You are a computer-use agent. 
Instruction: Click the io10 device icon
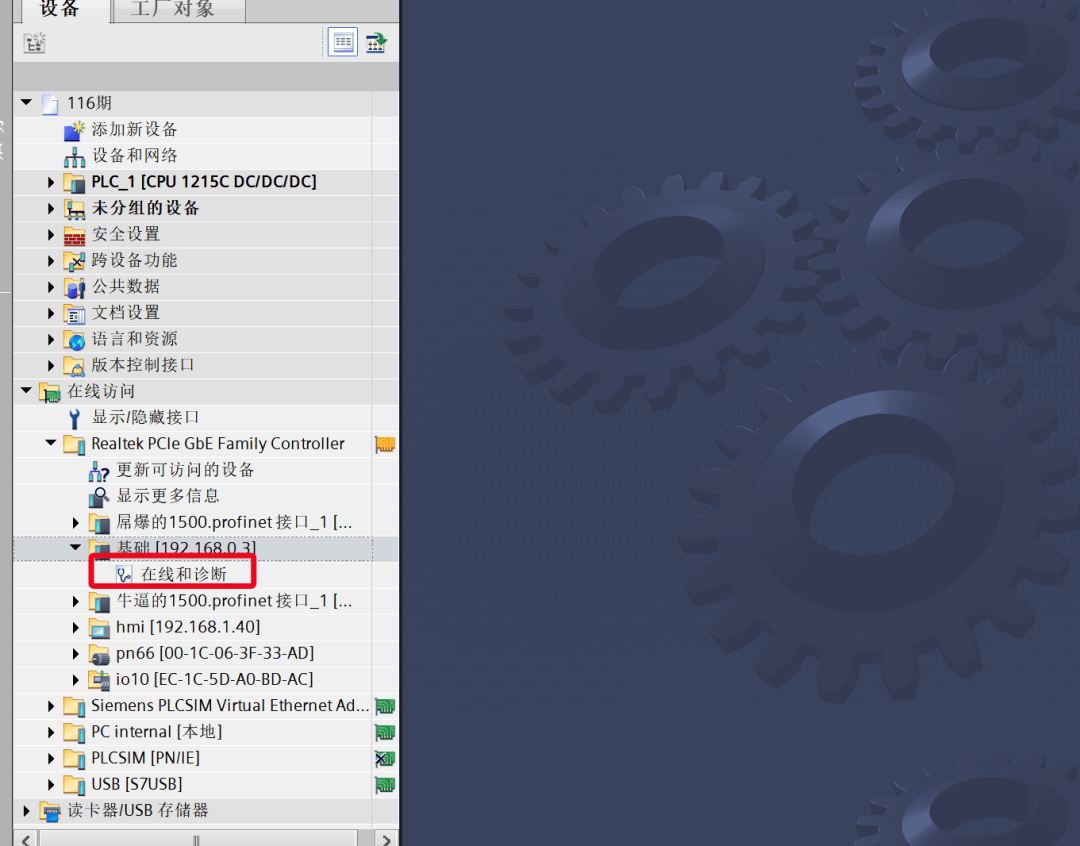tap(99, 680)
